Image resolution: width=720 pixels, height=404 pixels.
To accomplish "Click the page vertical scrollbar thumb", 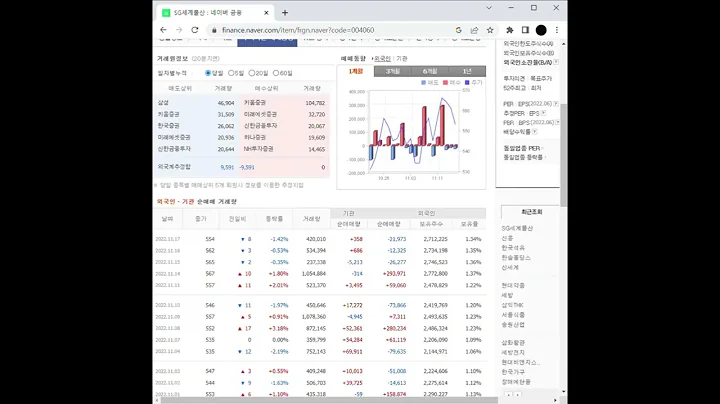I will click(x=563, y=155).
